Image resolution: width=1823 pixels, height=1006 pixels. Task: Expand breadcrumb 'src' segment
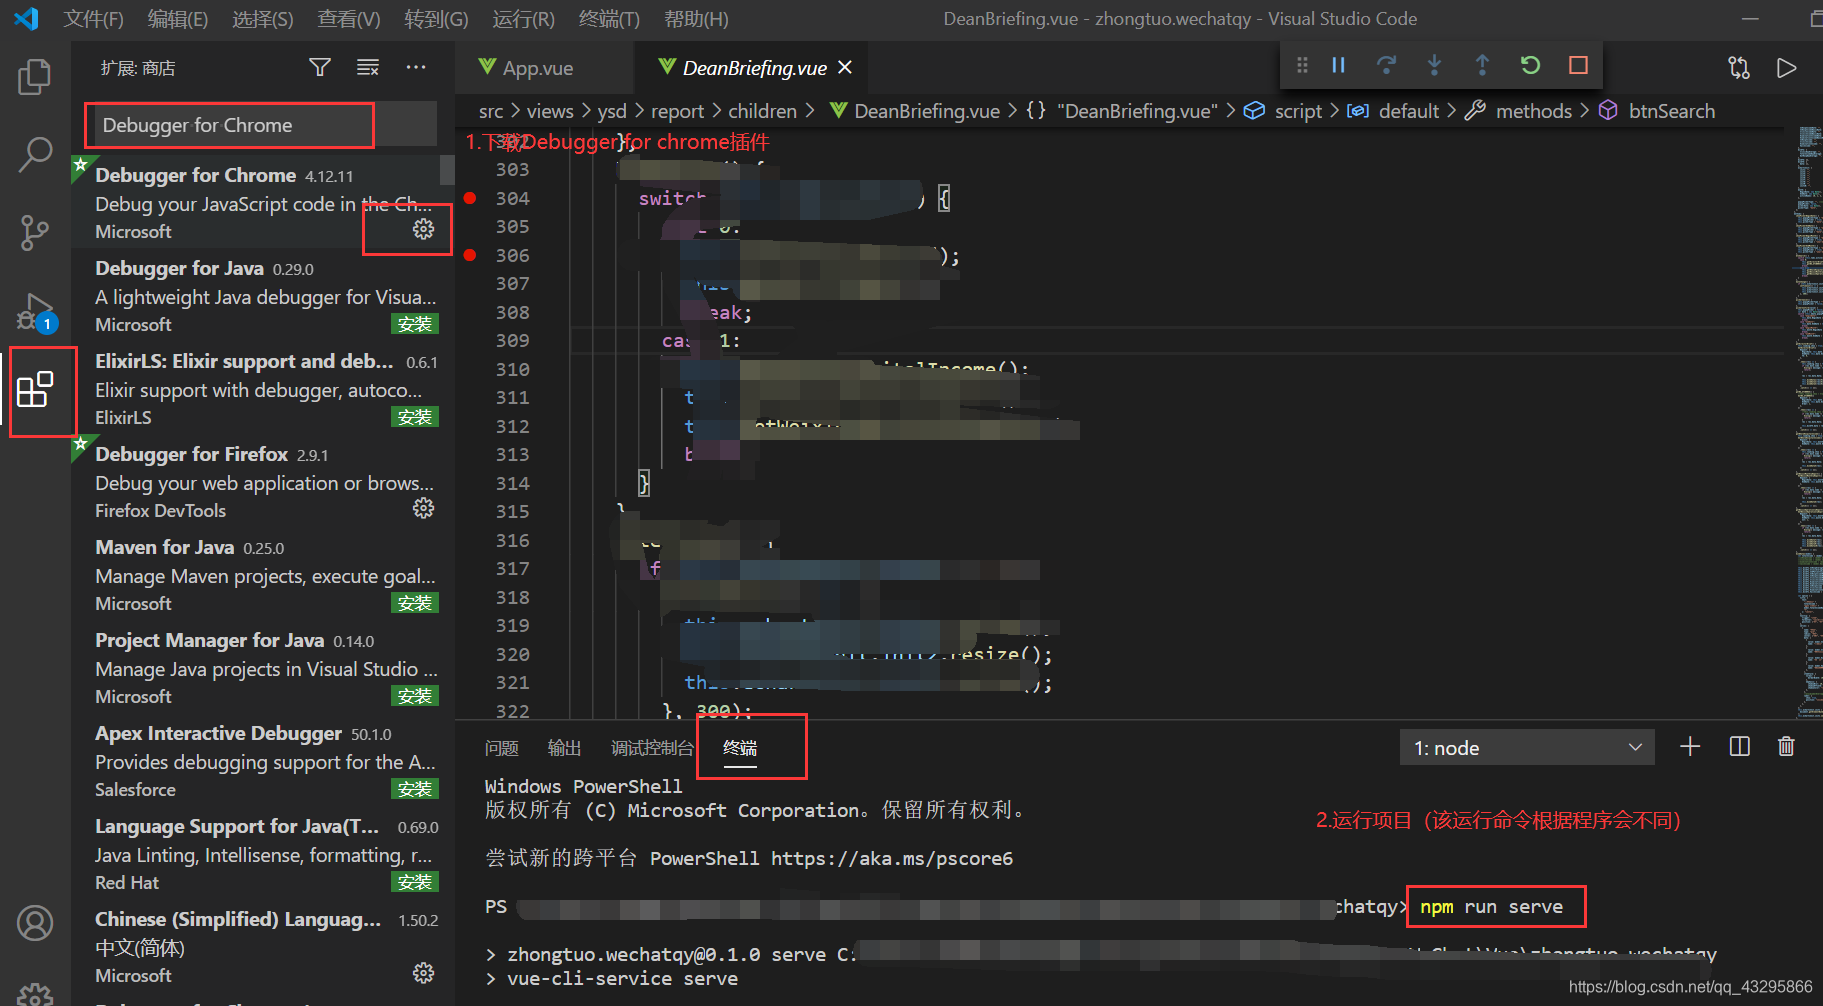pyautogui.click(x=491, y=111)
